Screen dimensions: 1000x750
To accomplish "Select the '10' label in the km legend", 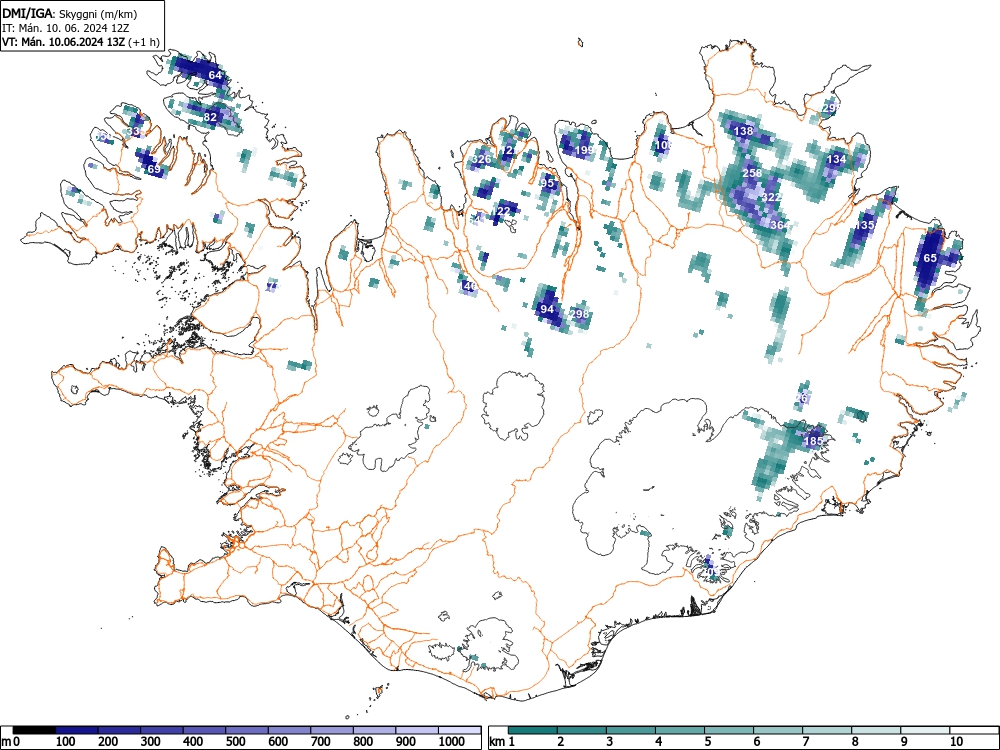I will pyautogui.click(x=956, y=742).
